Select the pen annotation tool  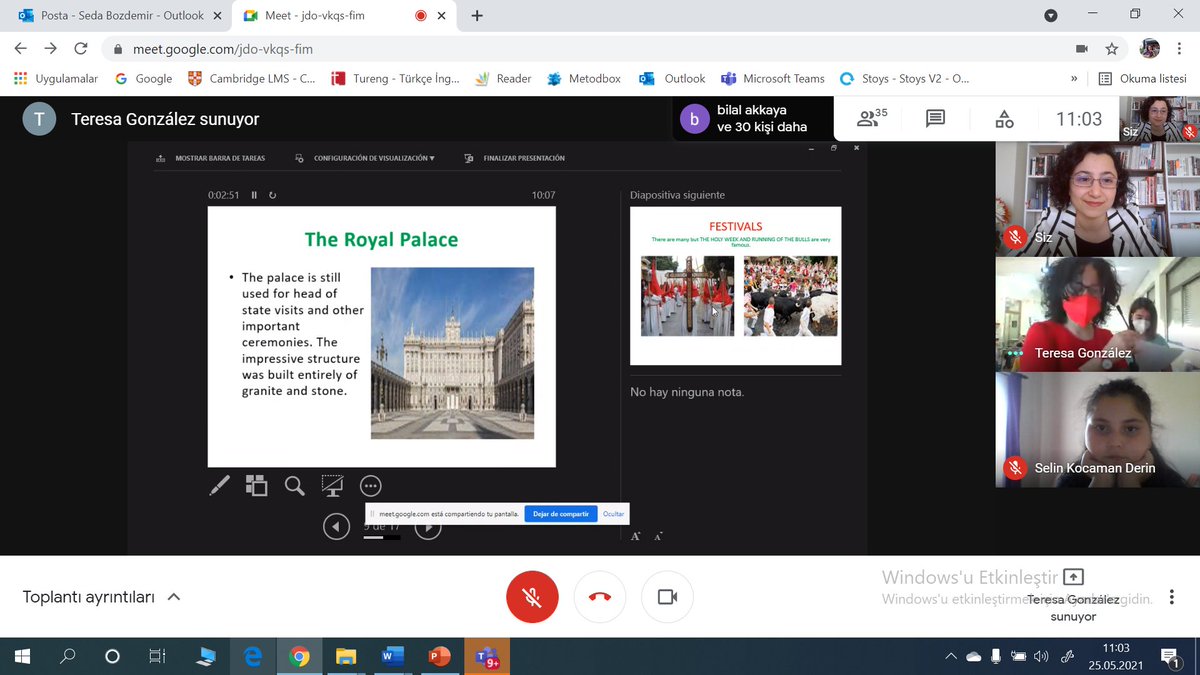point(219,486)
